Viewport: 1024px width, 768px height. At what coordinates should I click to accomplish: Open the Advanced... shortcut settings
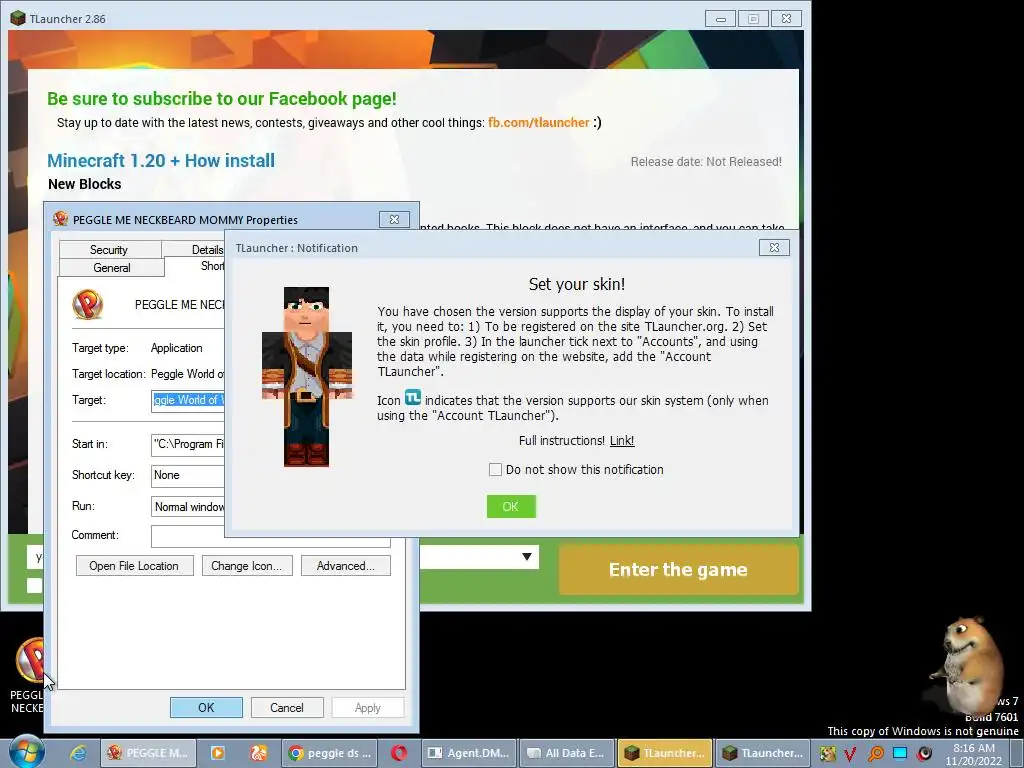click(x=345, y=566)
